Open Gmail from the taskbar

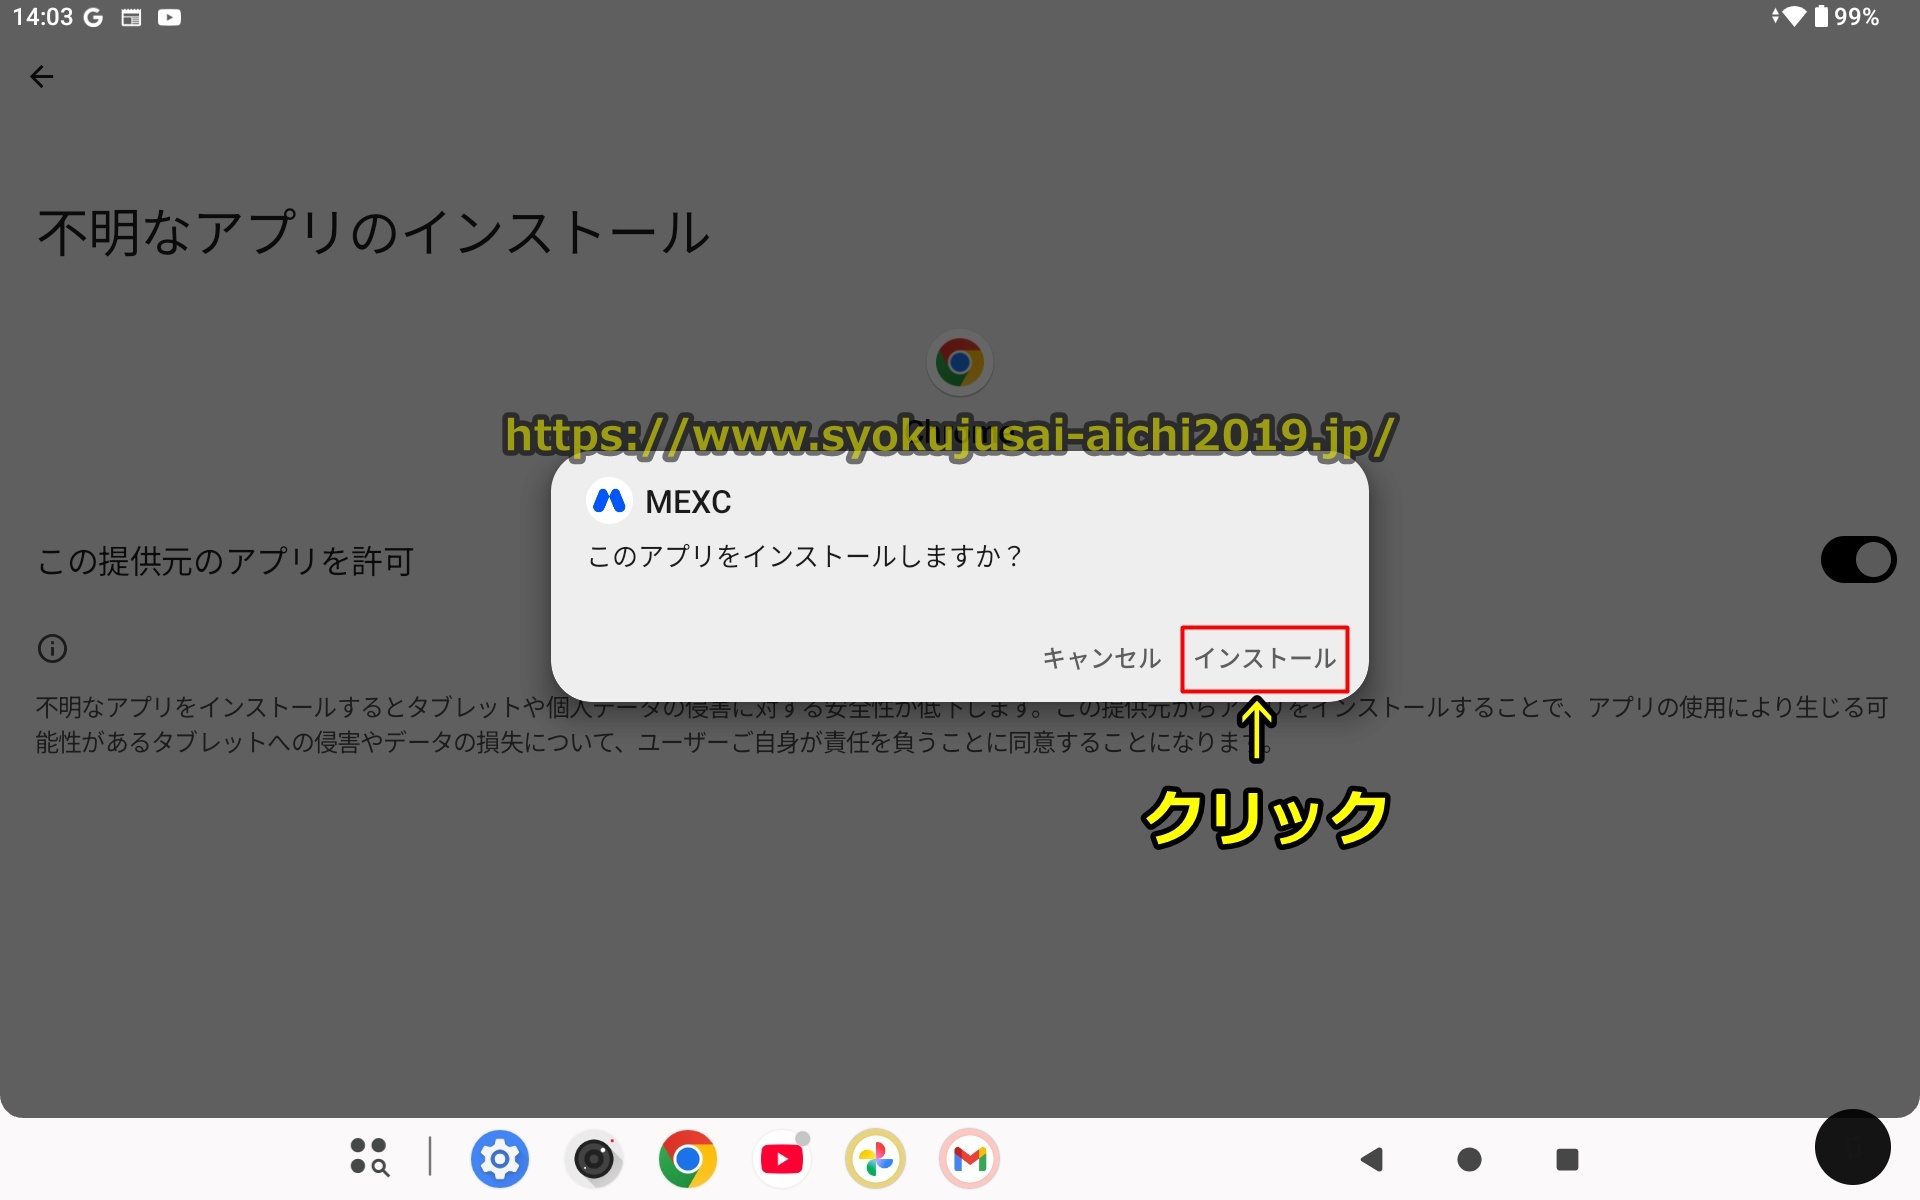pos(970,1159)
